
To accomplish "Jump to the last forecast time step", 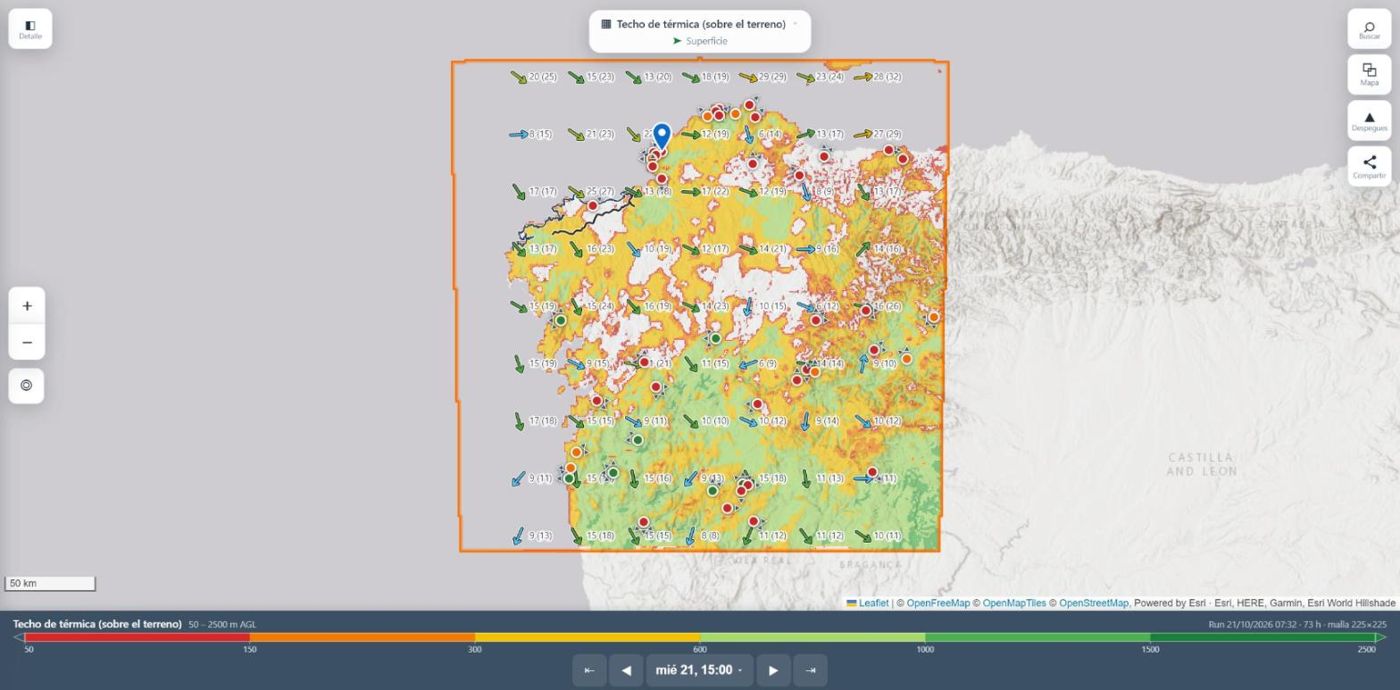I will point(810,670).
